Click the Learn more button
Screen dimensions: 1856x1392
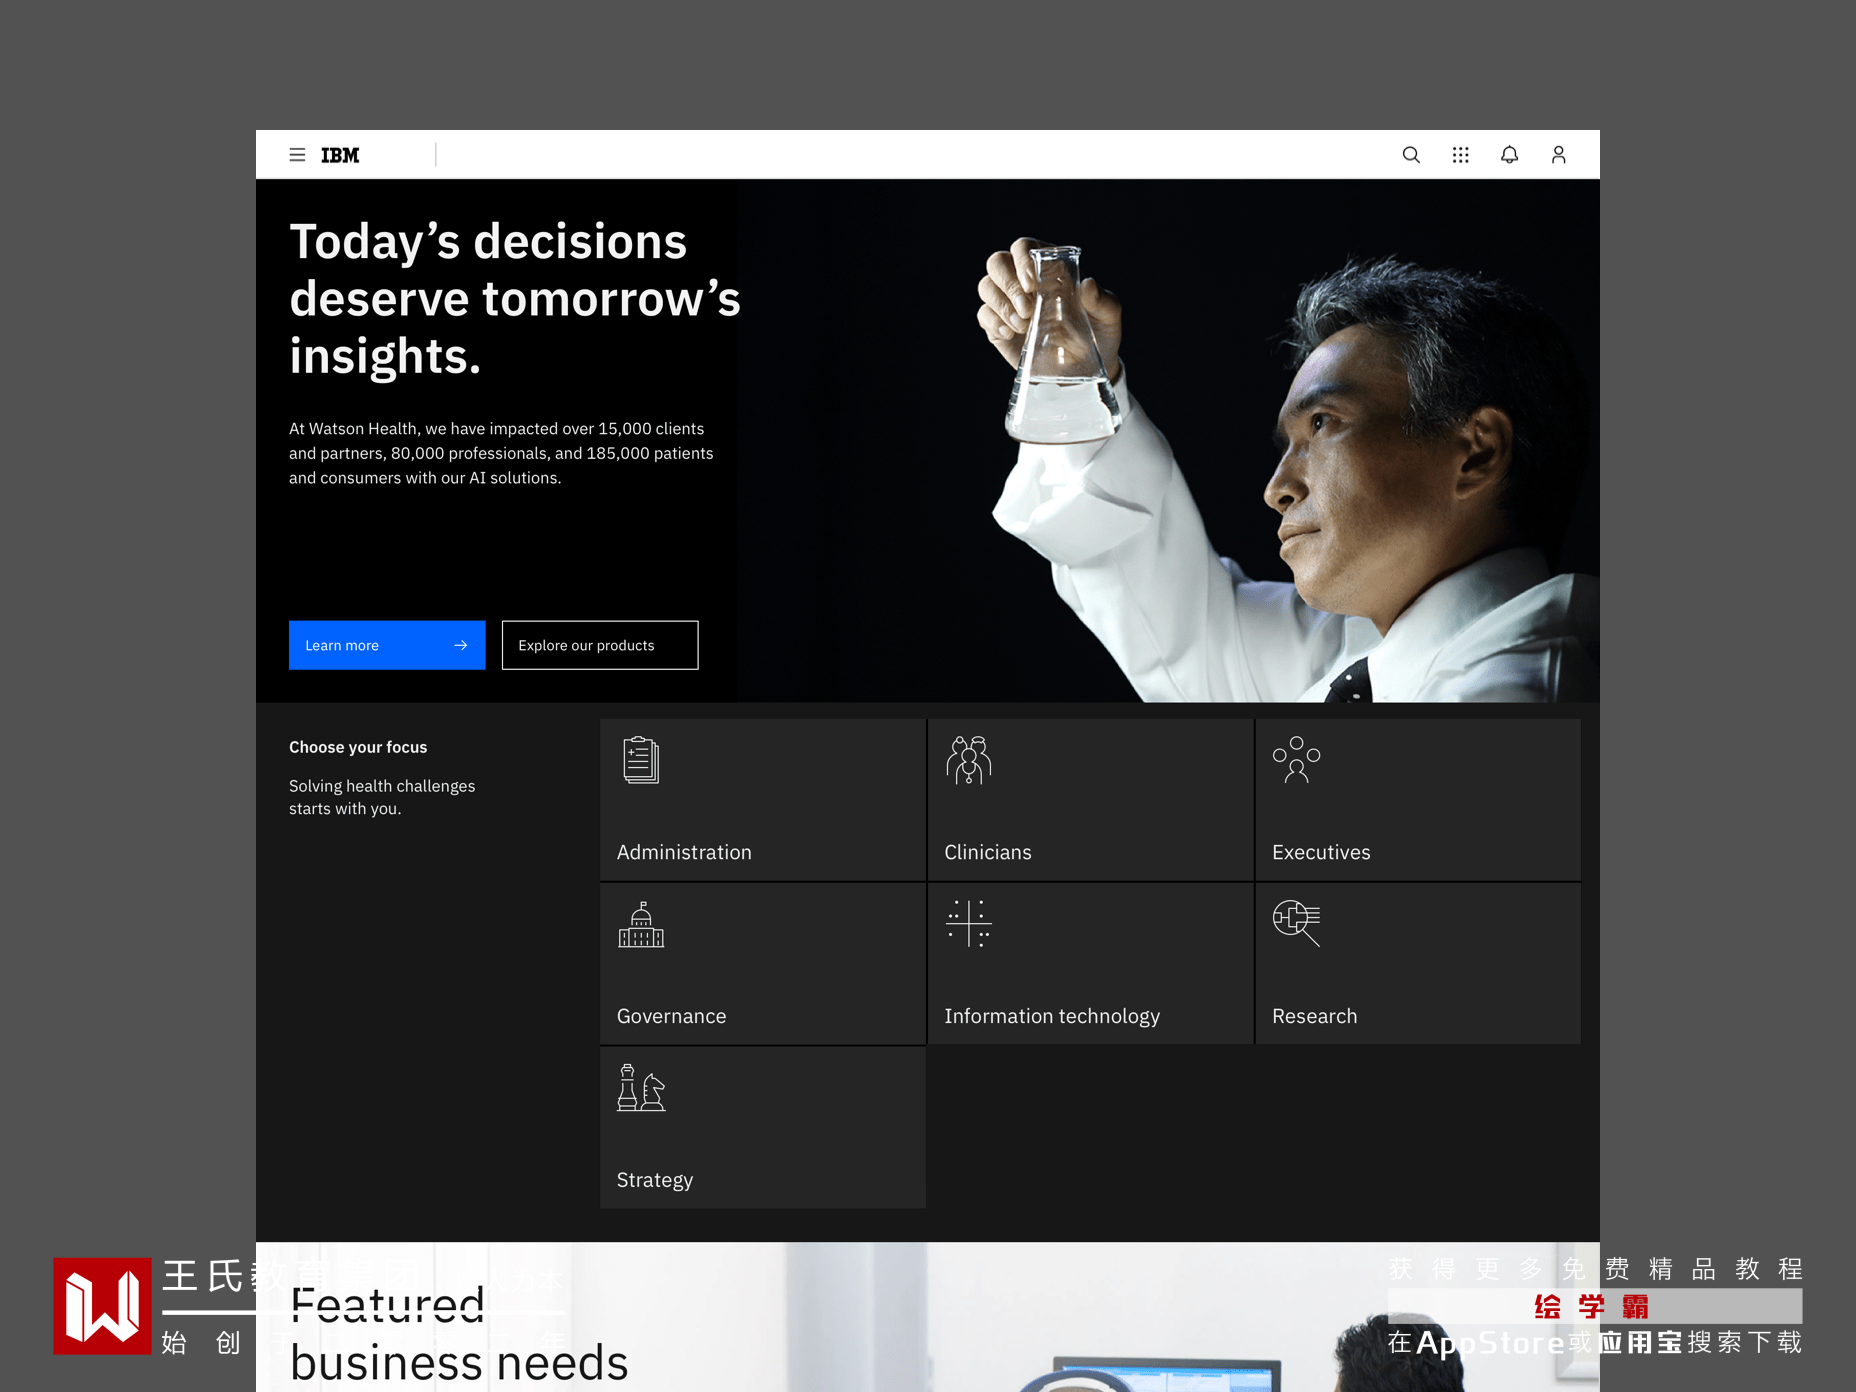coord(387,645)
